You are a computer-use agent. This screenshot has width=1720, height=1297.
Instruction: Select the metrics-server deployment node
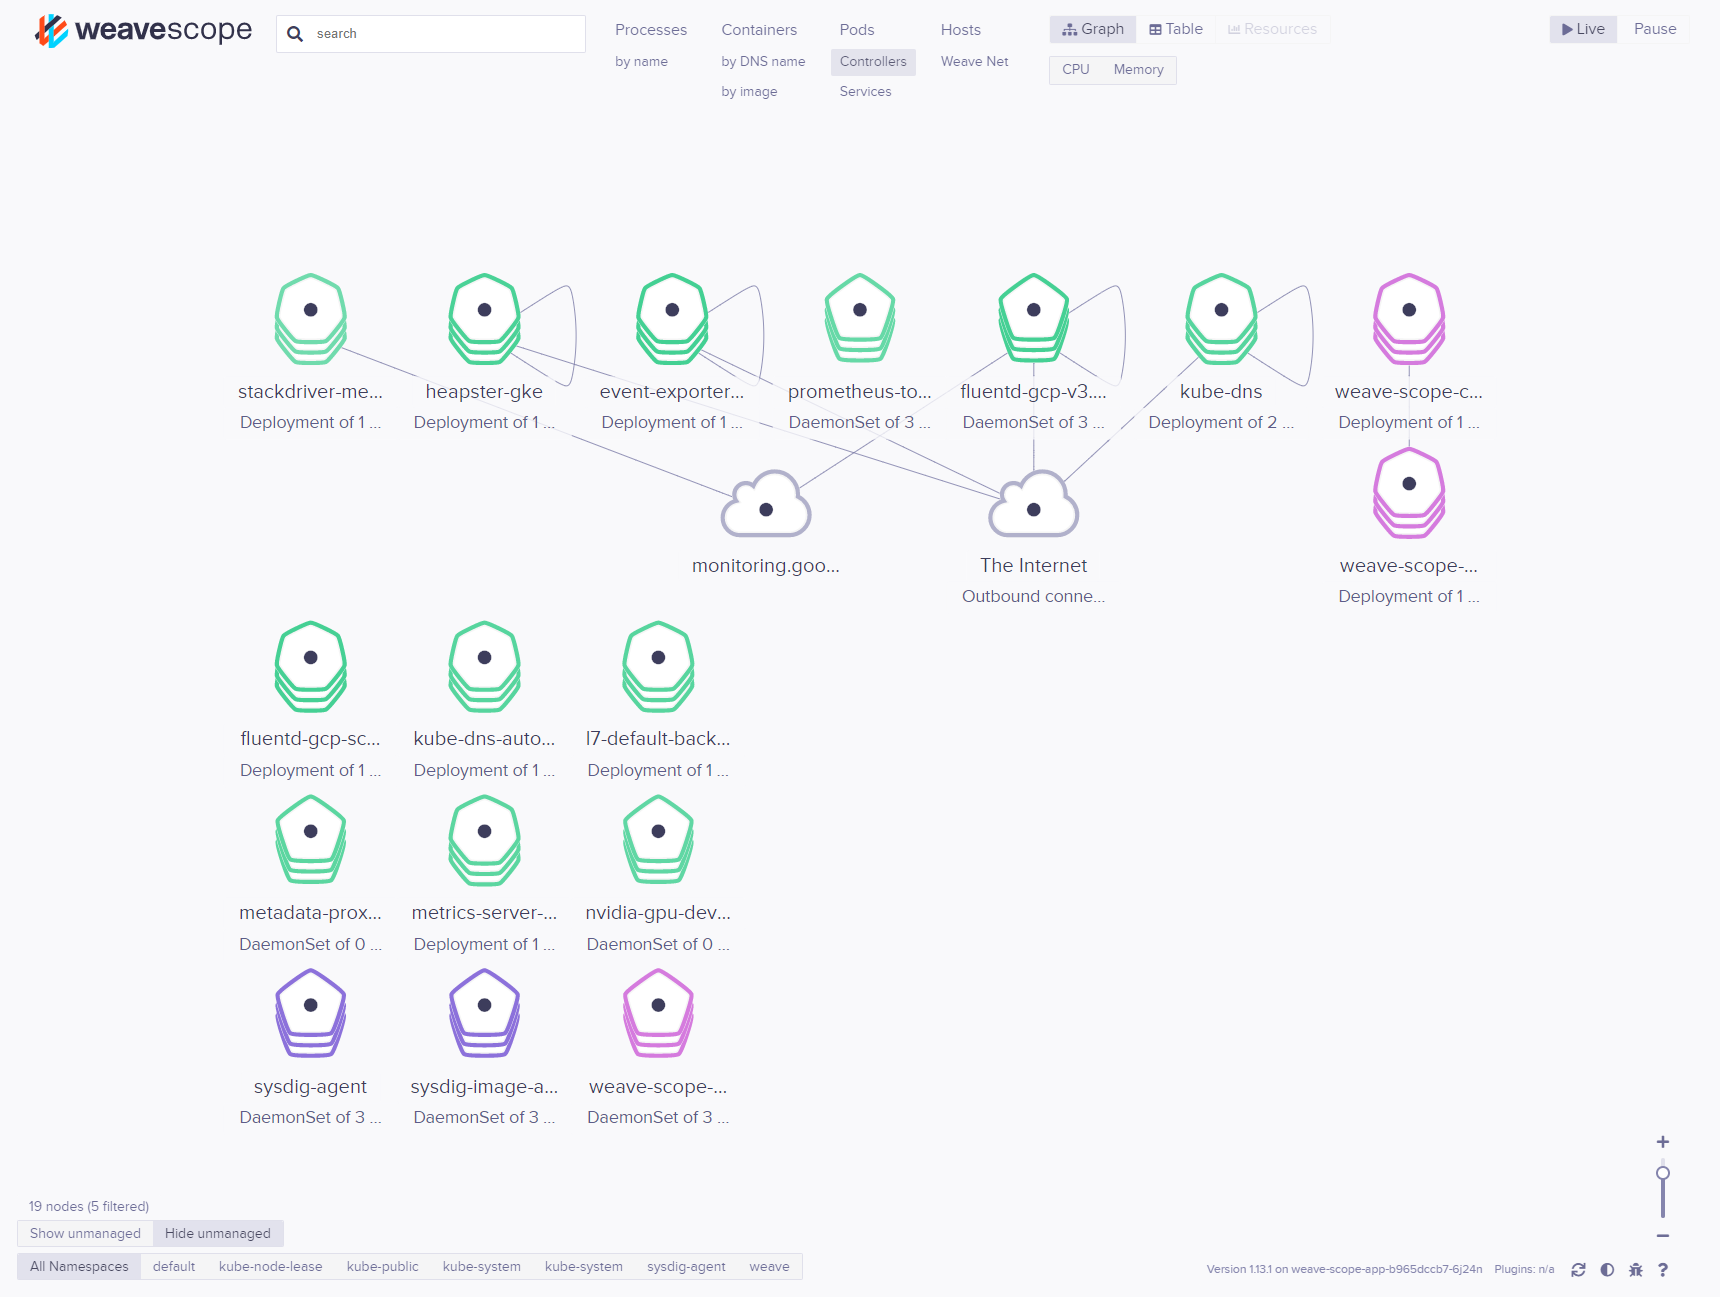click(484, 840)
